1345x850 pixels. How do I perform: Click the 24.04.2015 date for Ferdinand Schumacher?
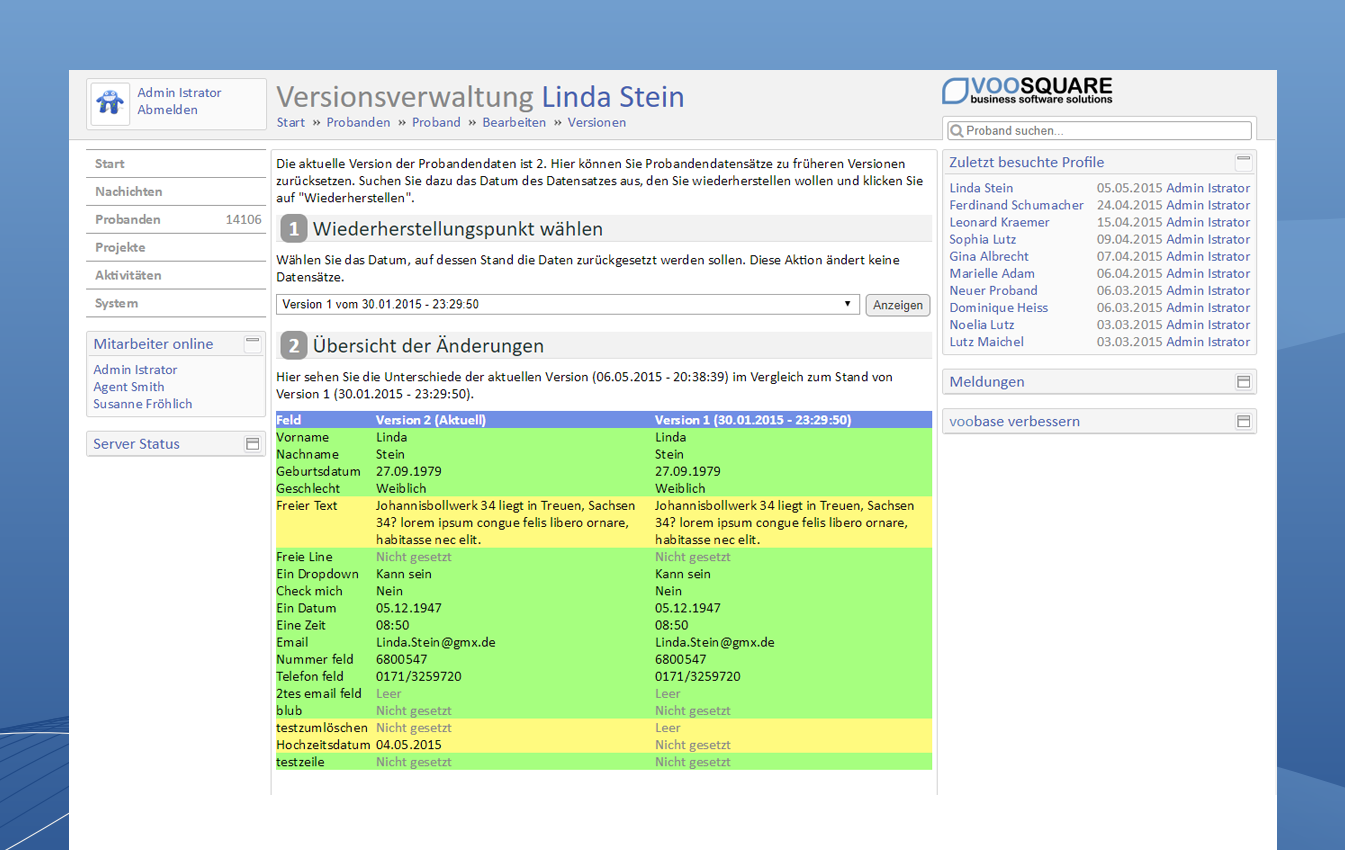pyautogui.click(x=1129, y=205)
